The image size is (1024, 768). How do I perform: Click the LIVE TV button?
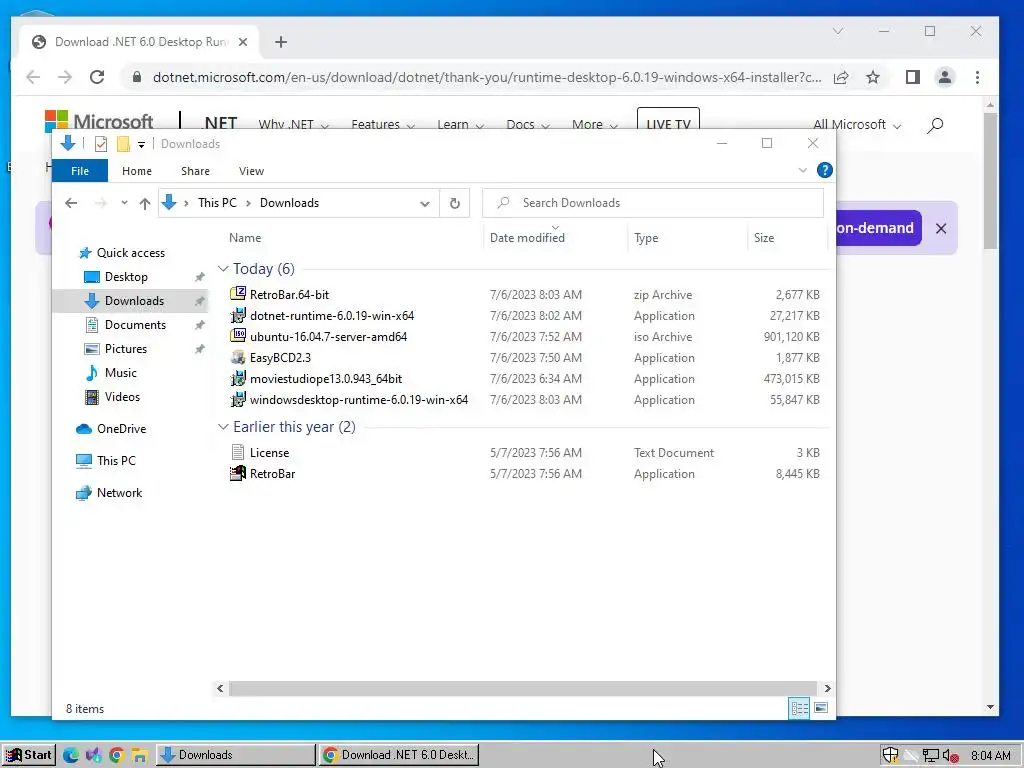click(668, 121)
